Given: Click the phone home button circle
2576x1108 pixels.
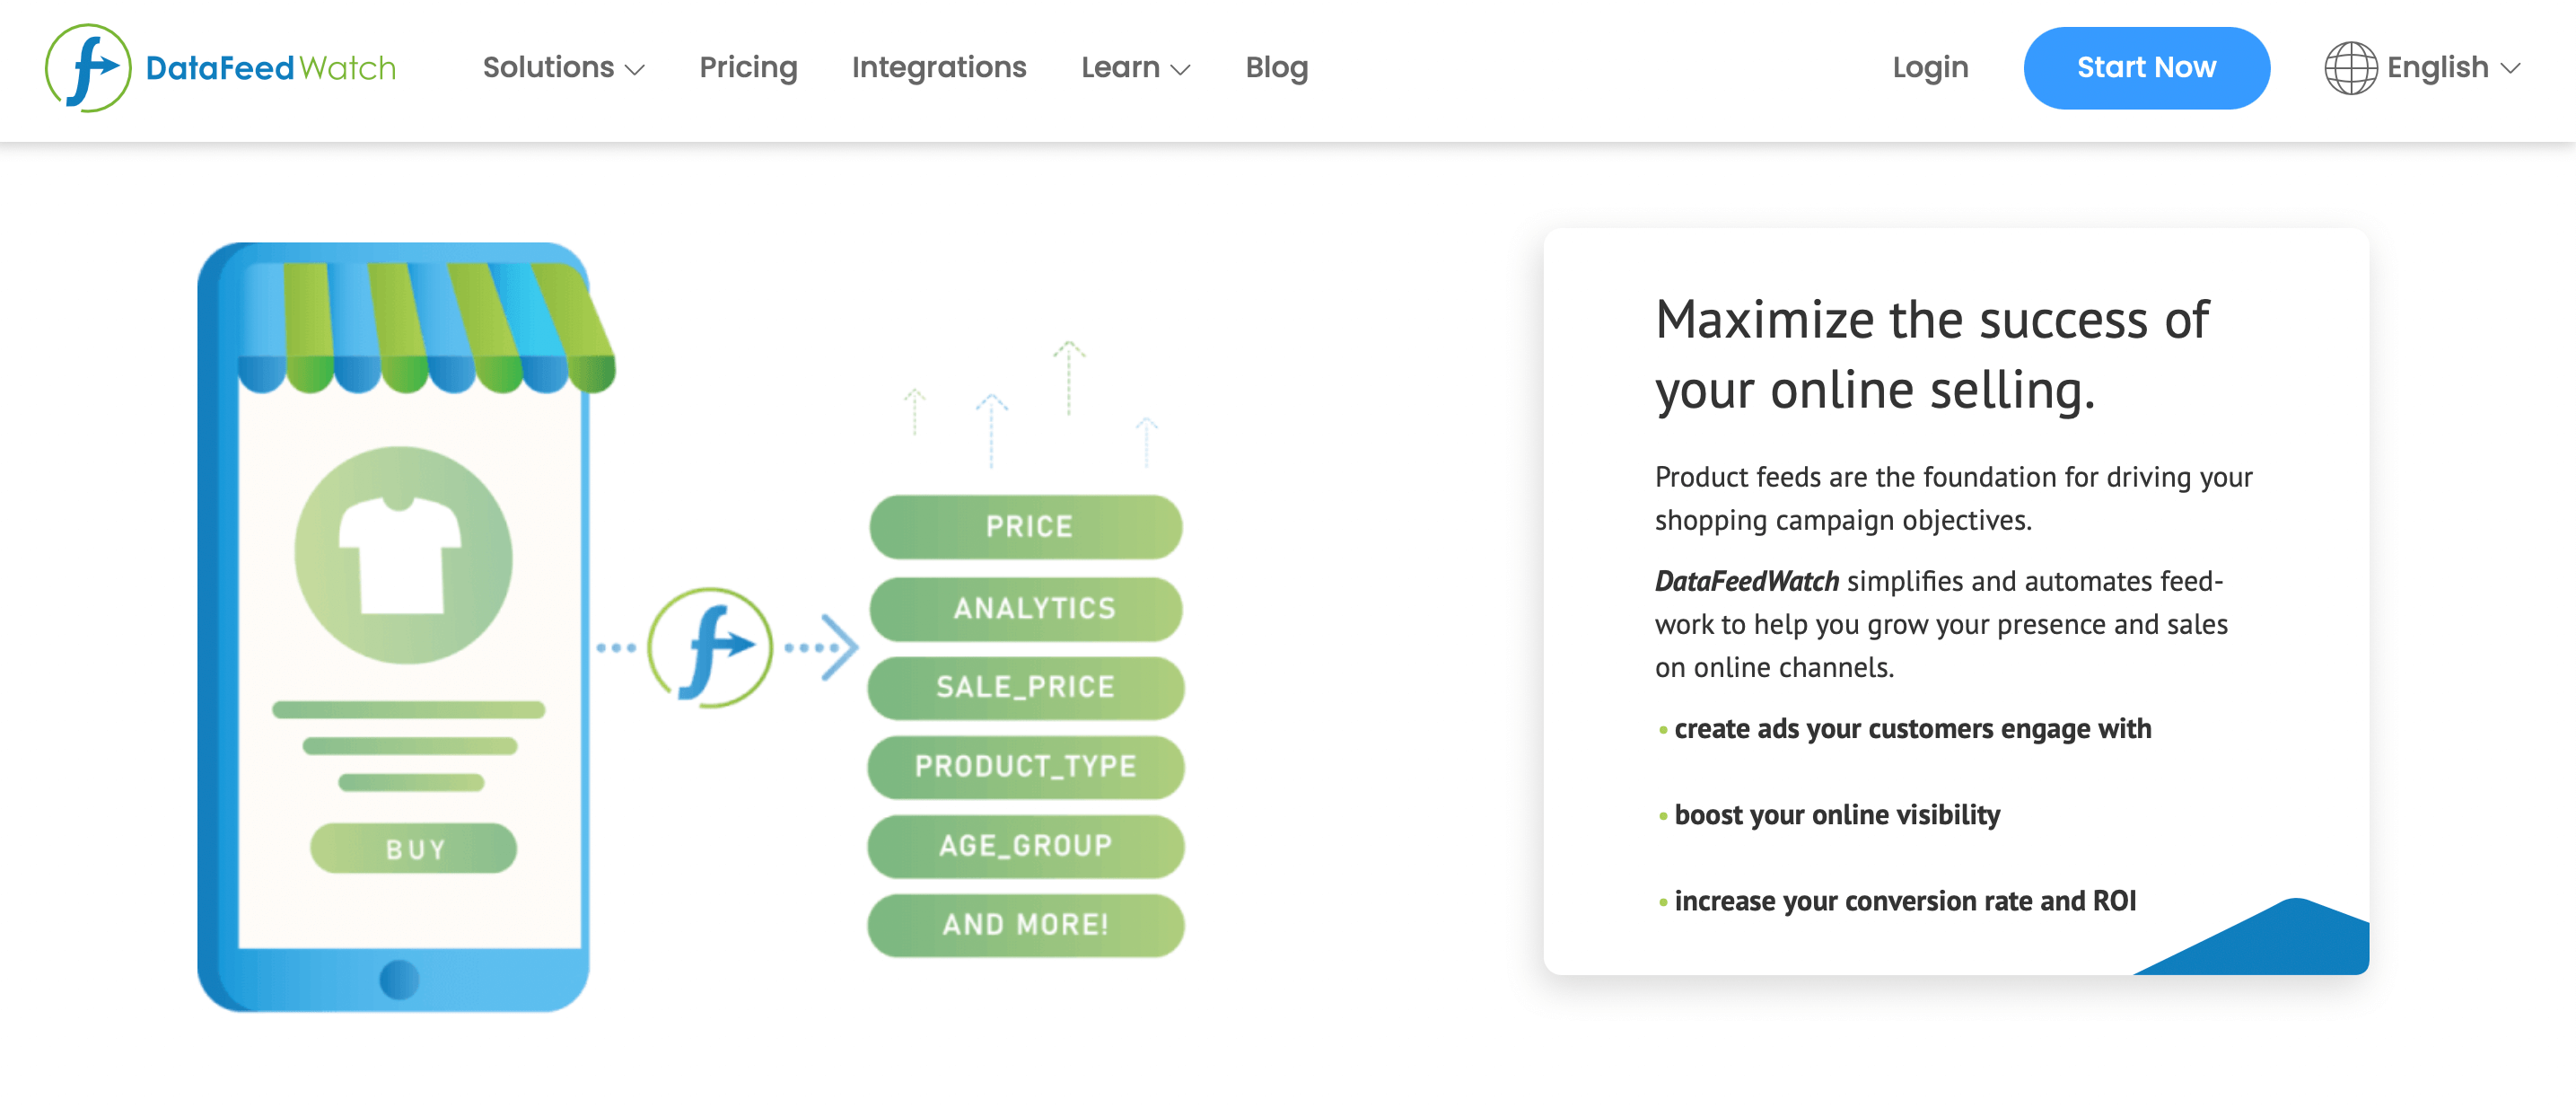Looking at the screenshot, I should click(x=399, y=979).
